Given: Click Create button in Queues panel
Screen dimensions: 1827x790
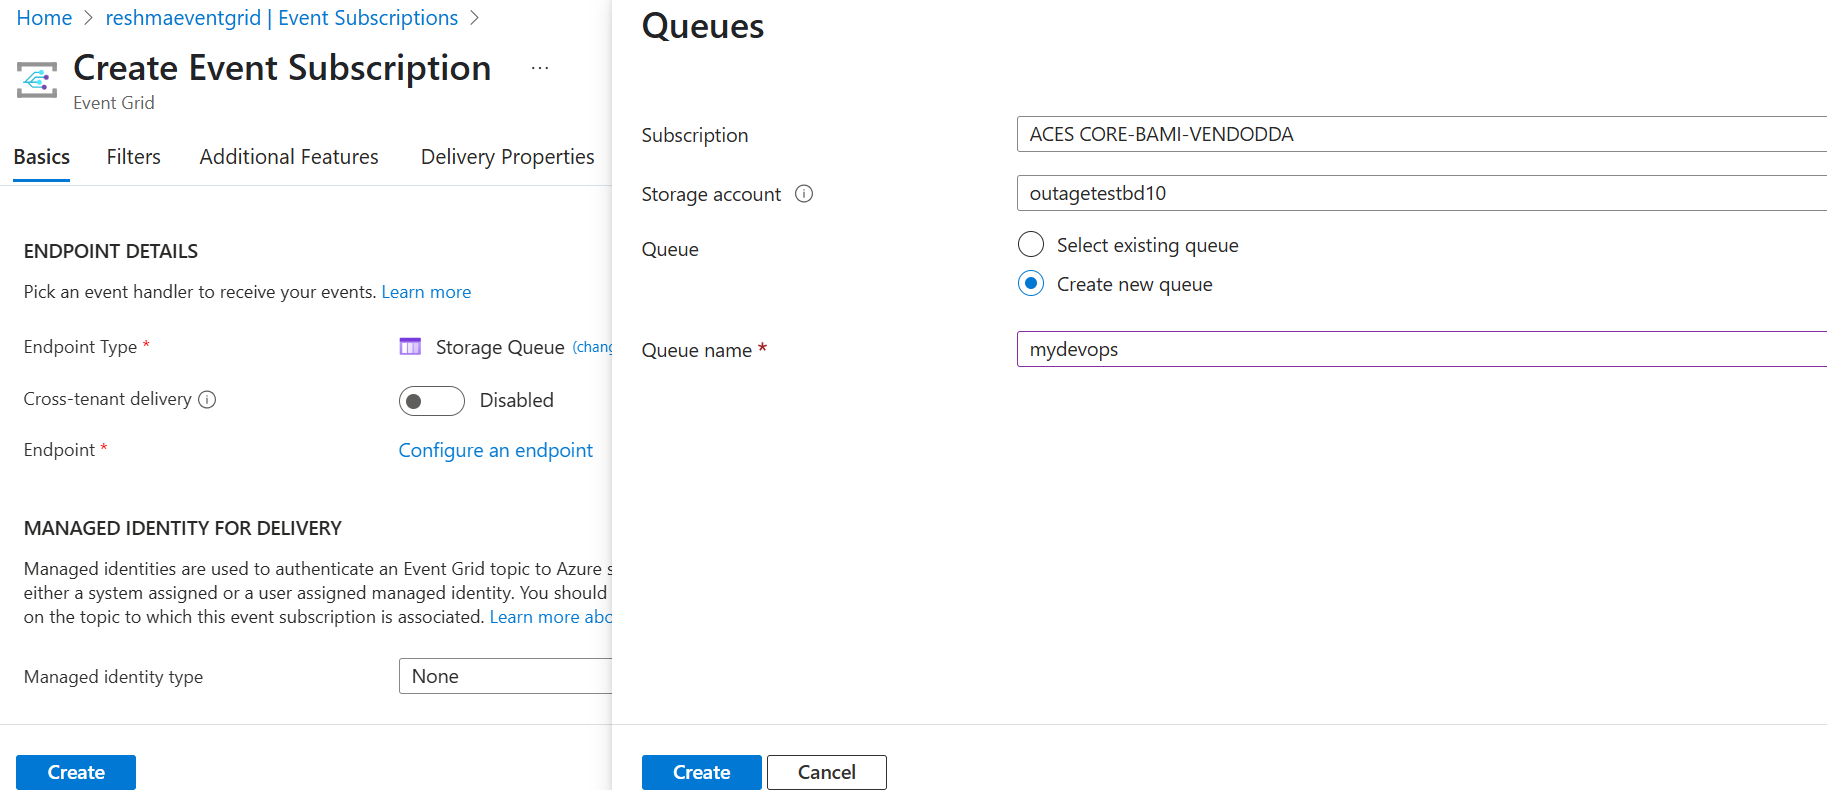Looking at the screenshot, I should (702, 772).
